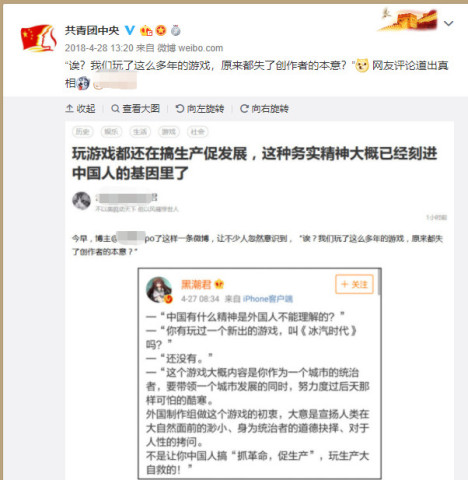Open 查看大图 to view full image
The width and height of the screenshot is (468, 480).
(x=135, y=109)
